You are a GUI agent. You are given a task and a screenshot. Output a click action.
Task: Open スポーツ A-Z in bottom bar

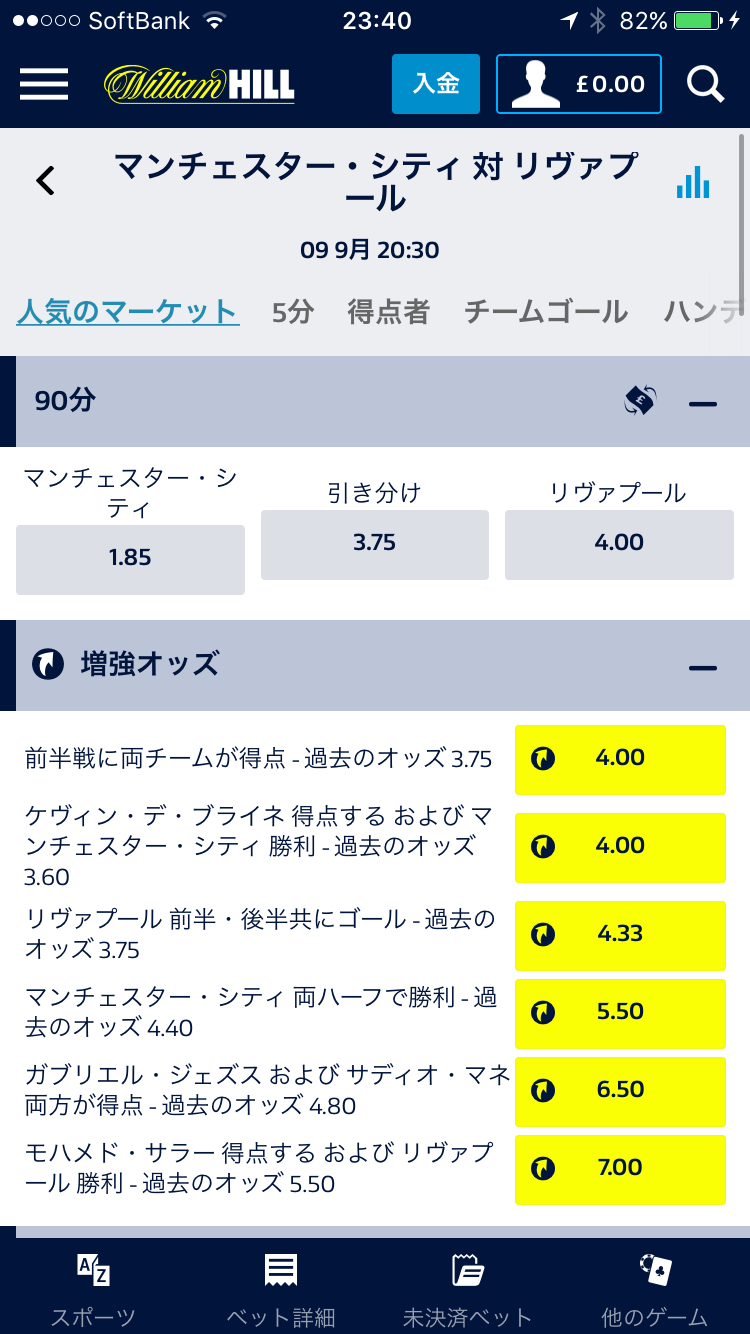(x=93, y=1289)
